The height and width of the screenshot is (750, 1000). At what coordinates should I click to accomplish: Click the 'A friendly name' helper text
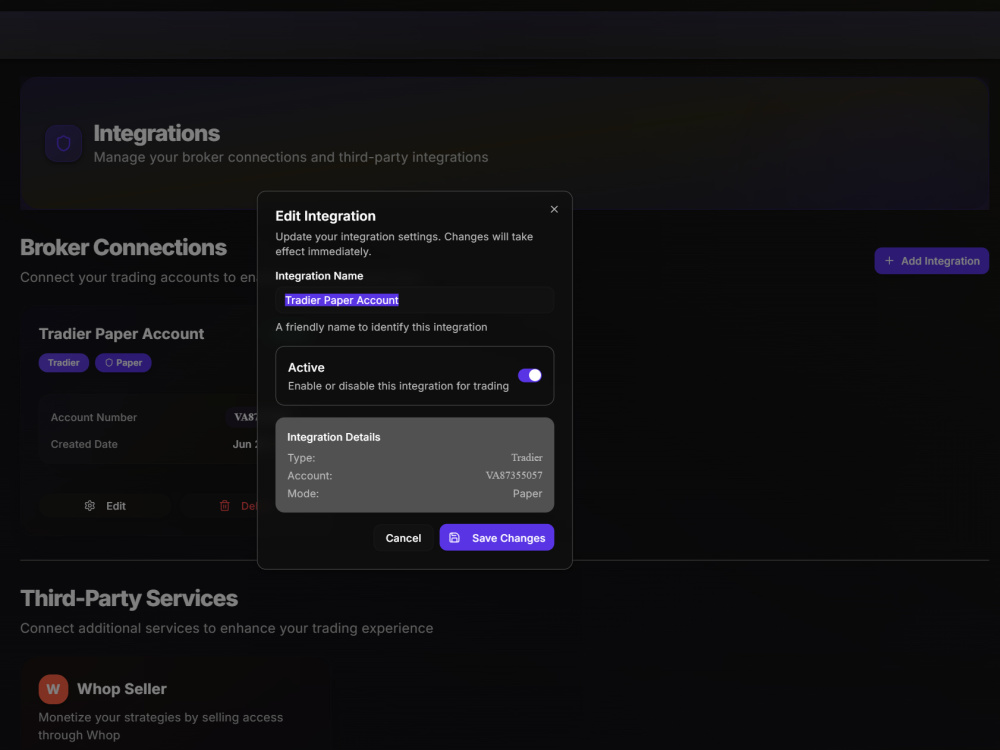click(x=381, y=327)
